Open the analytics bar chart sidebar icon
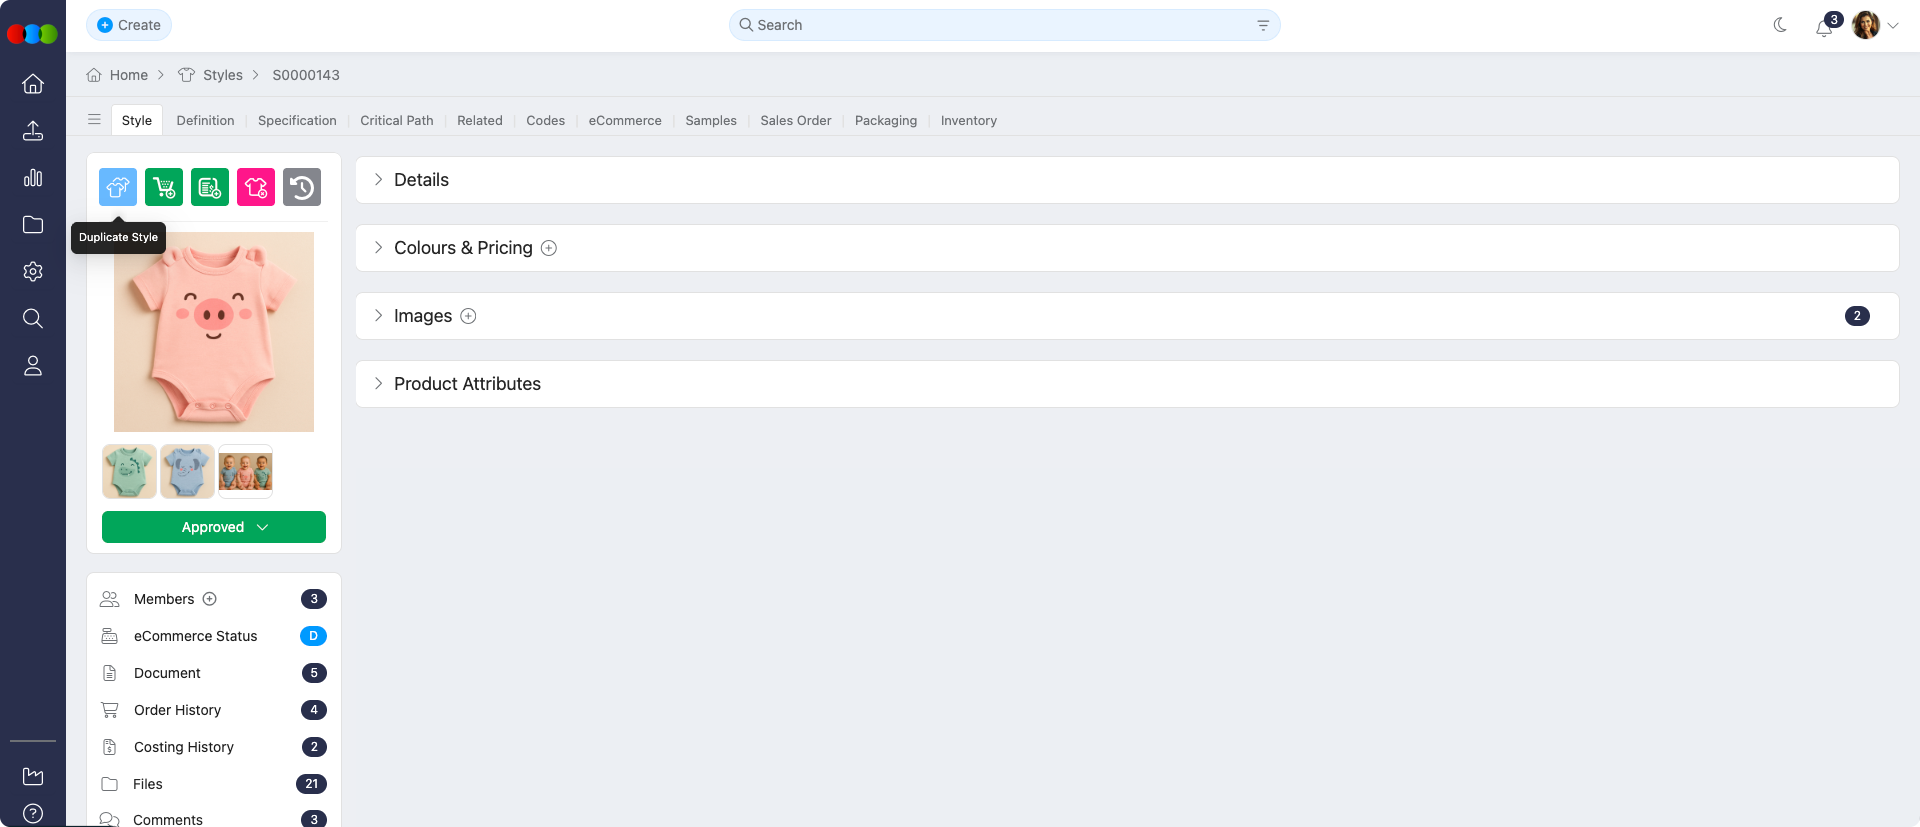The height and width of the screenshot is (827, 1920). 33,178
